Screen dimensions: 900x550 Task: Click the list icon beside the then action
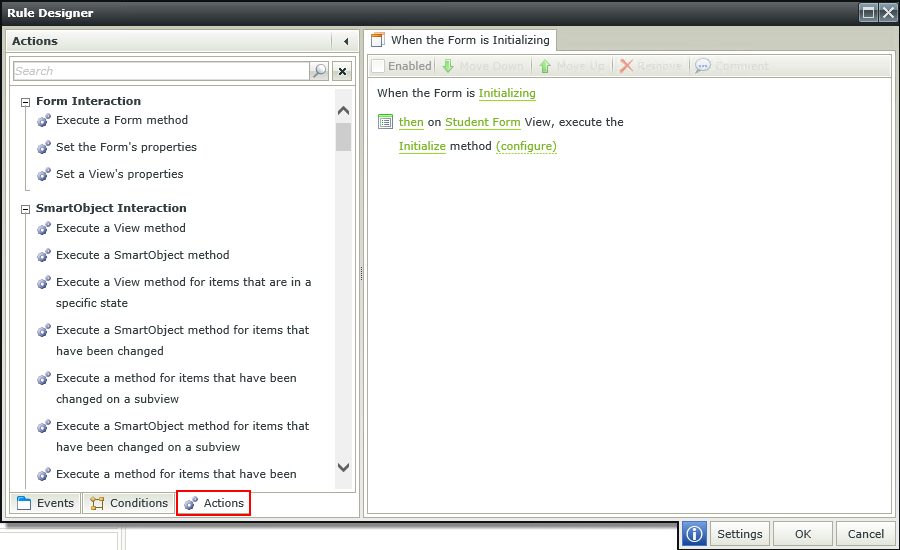coord(385,122)
